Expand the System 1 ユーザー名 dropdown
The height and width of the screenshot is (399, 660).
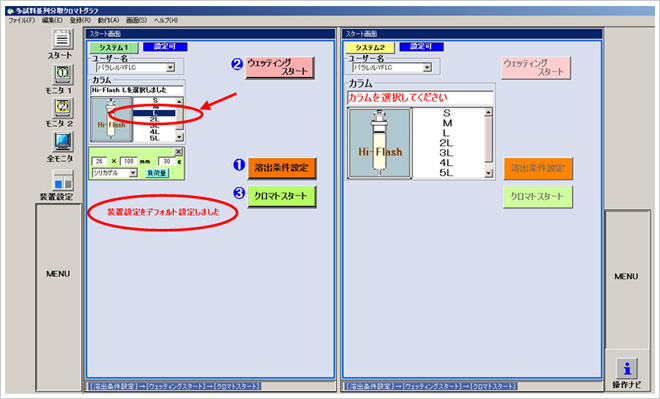(170, 68)
